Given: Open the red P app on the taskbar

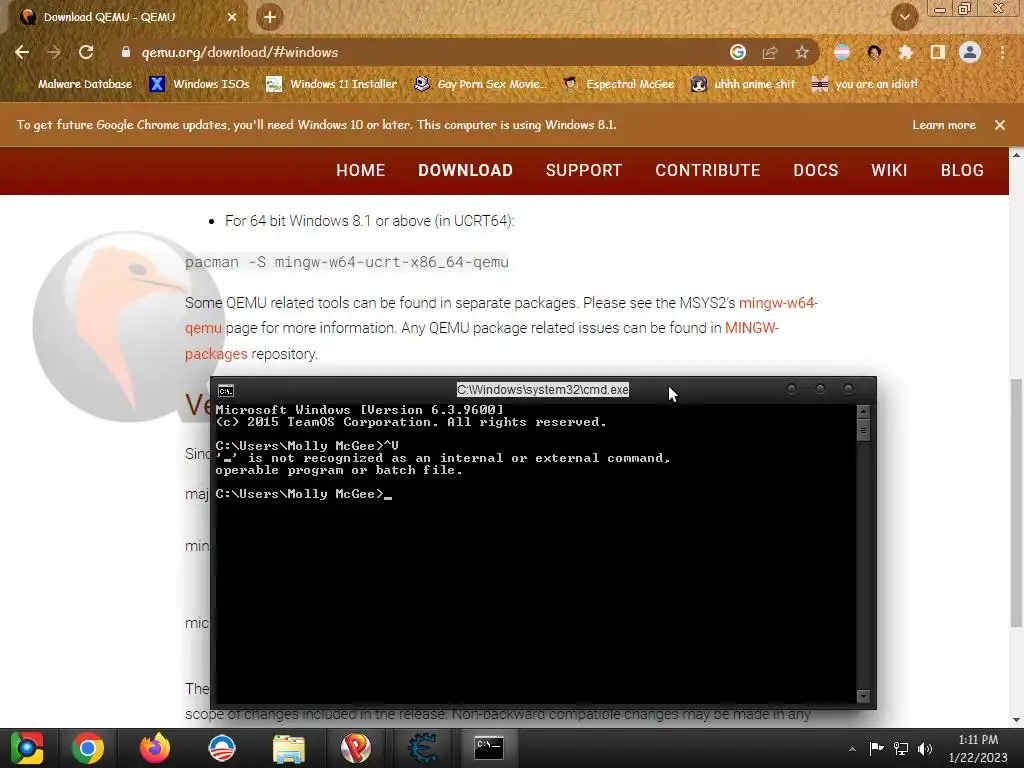Looking at the screenshot, I should [356, 748].
